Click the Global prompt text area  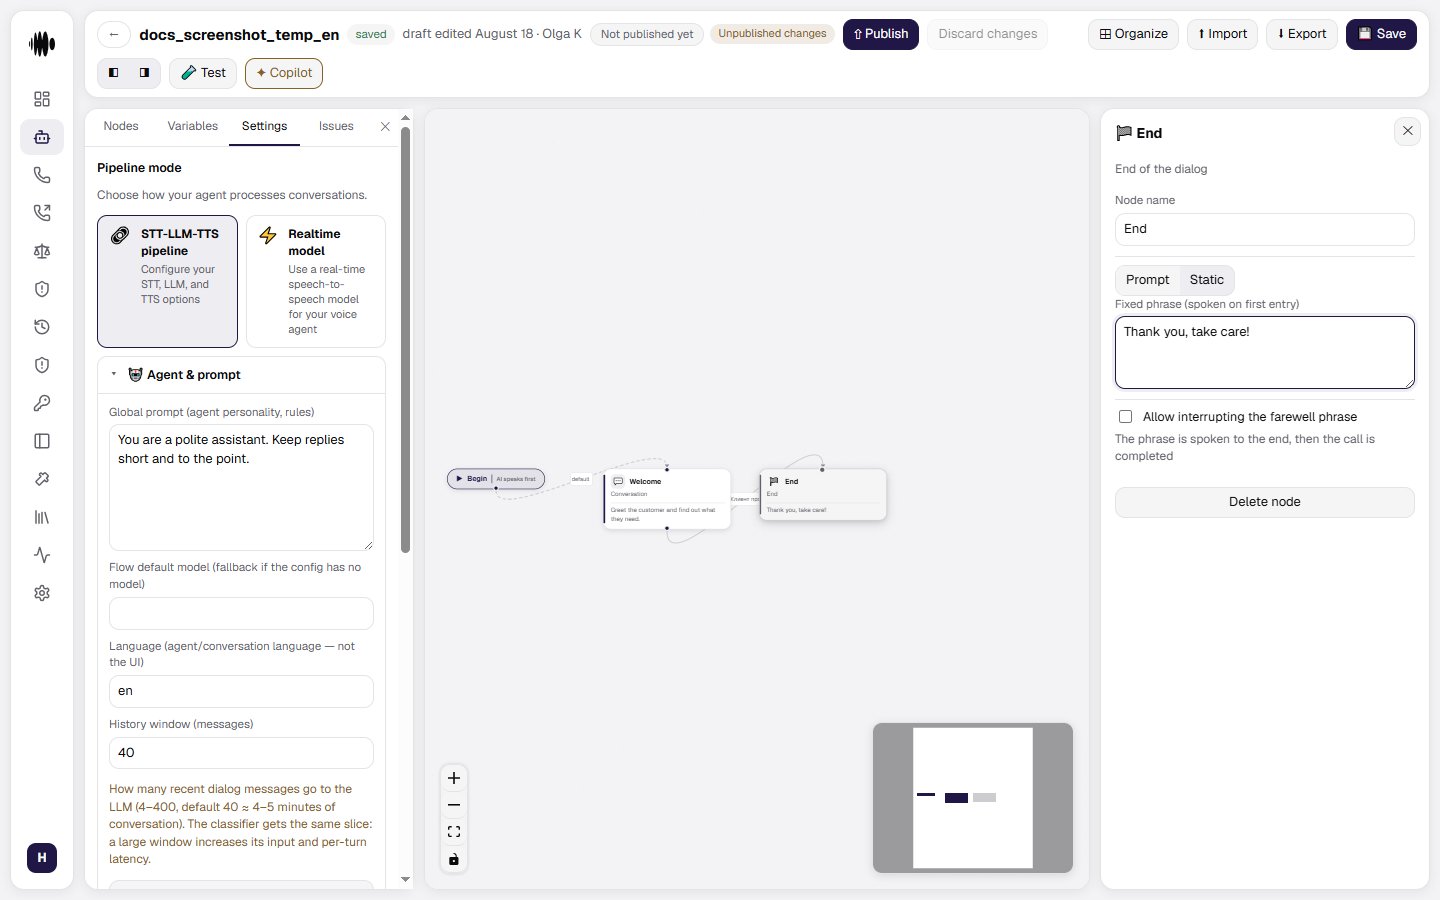(241, 488)
